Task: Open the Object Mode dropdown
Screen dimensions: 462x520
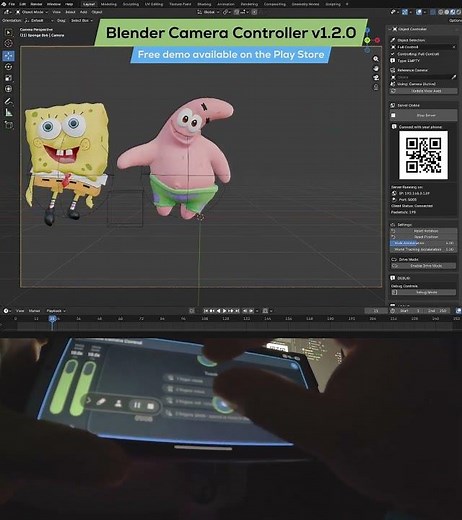Action: tap(32, 12)
